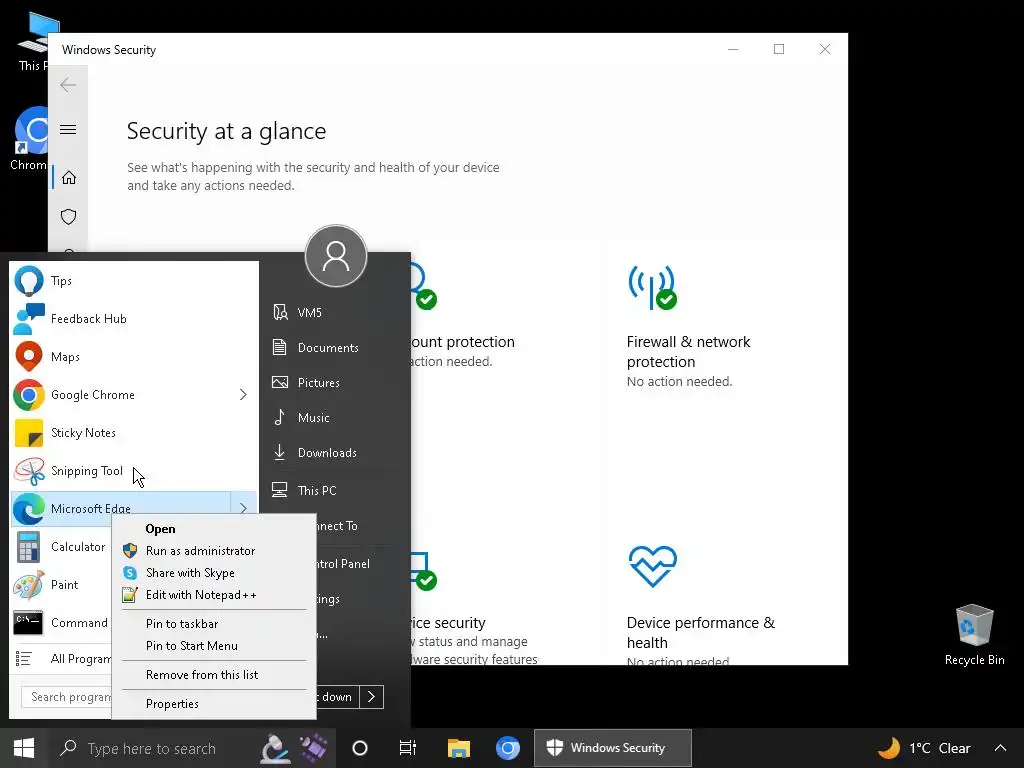The height and width of the screenshot is (768, 1024).
Task: Launch the Snipping Tool
Action: tap(134, 471)
